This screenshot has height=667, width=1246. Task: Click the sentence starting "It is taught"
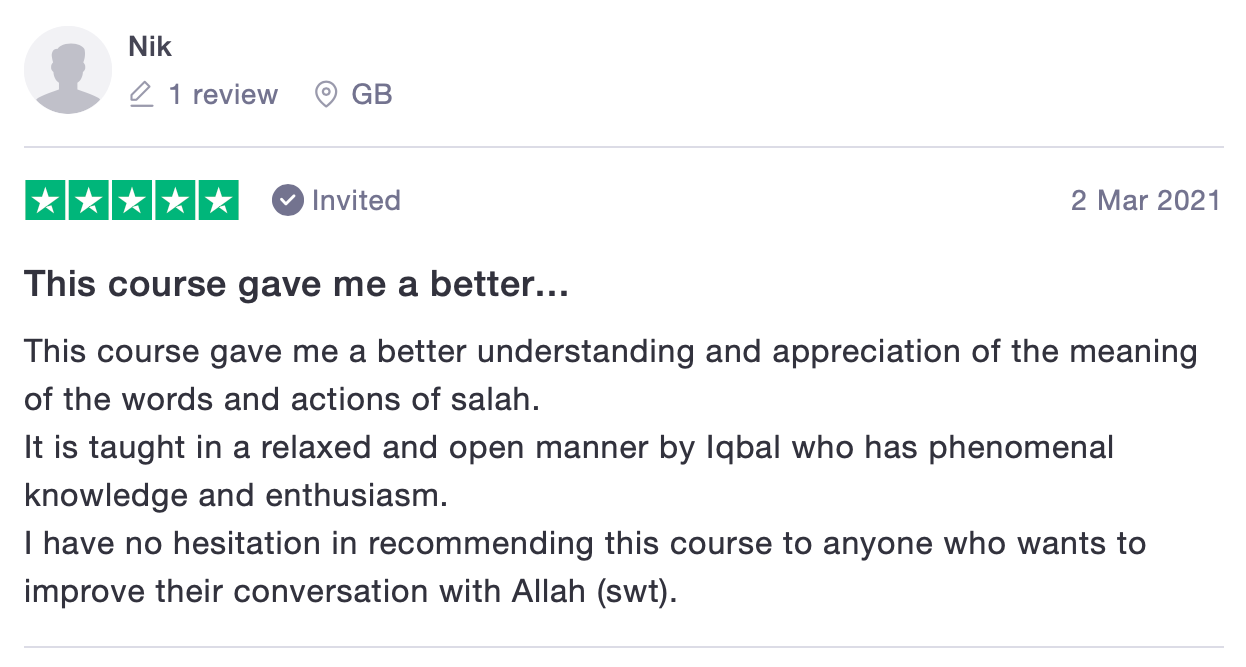pos(568,448)
